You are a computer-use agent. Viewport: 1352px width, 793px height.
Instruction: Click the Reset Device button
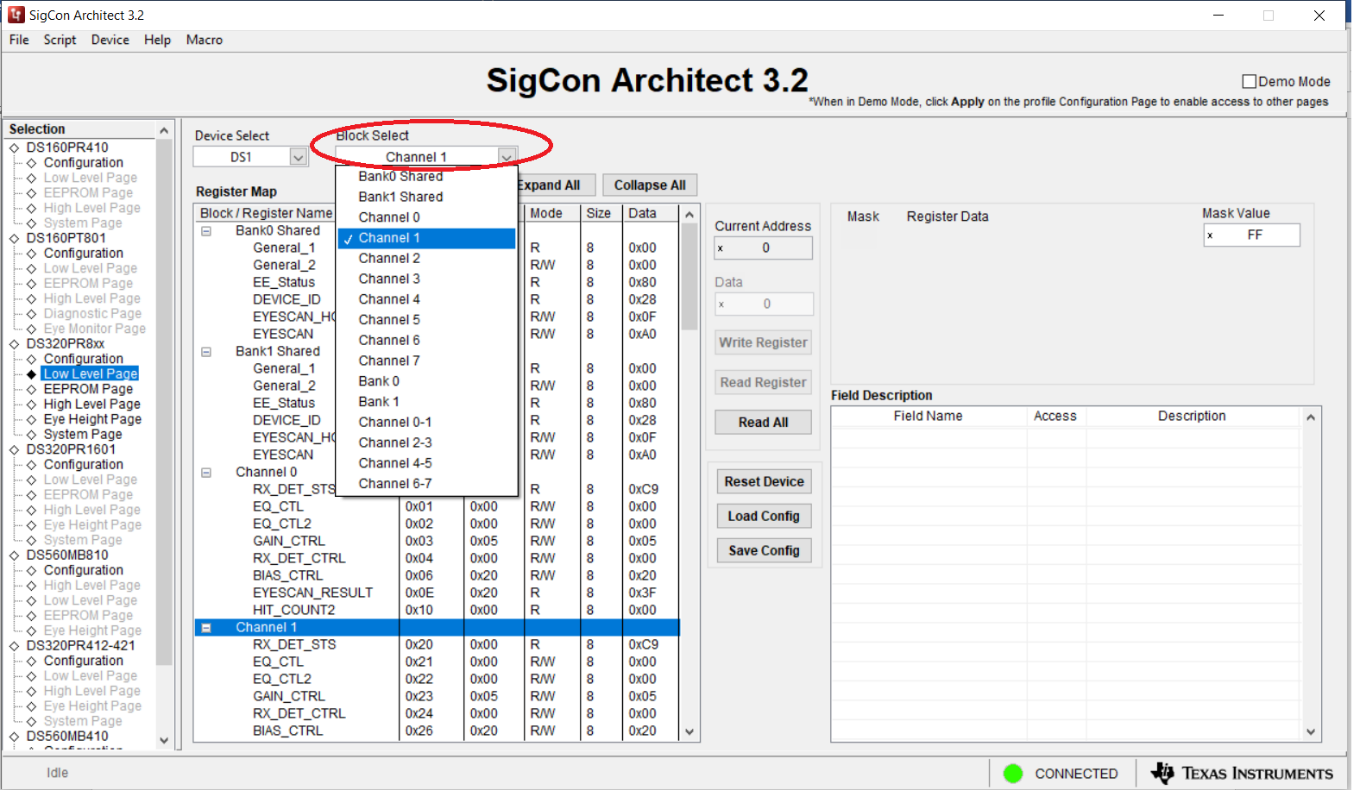coord(764,481)
